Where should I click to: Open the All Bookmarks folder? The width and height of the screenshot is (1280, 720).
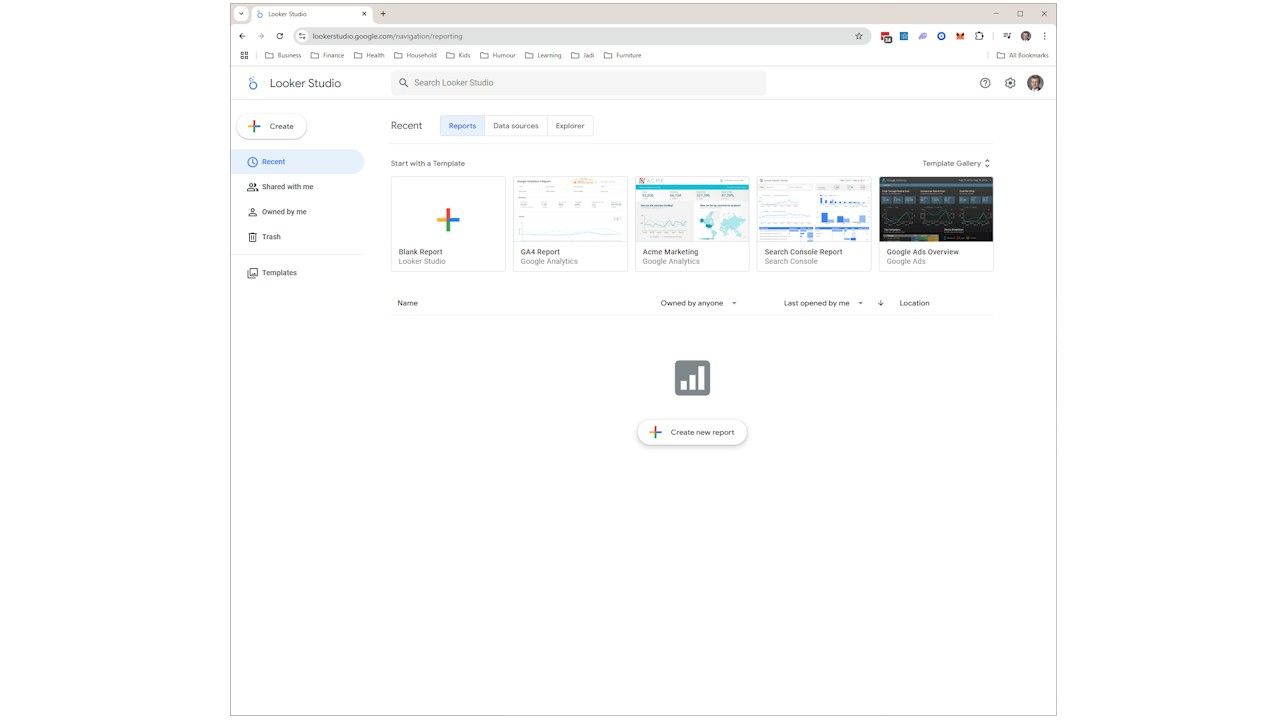[1022, 55]
